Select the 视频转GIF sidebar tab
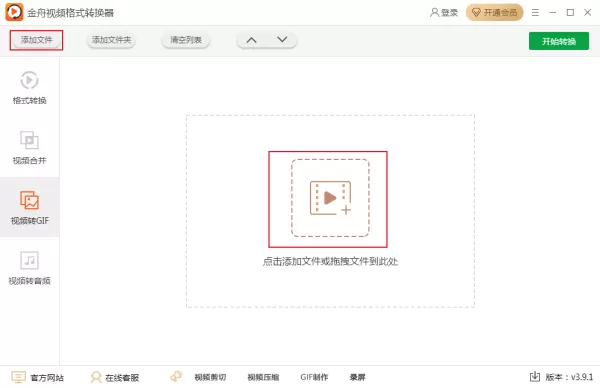The height and width of the screenshot is (388, 600). [29, 207]
